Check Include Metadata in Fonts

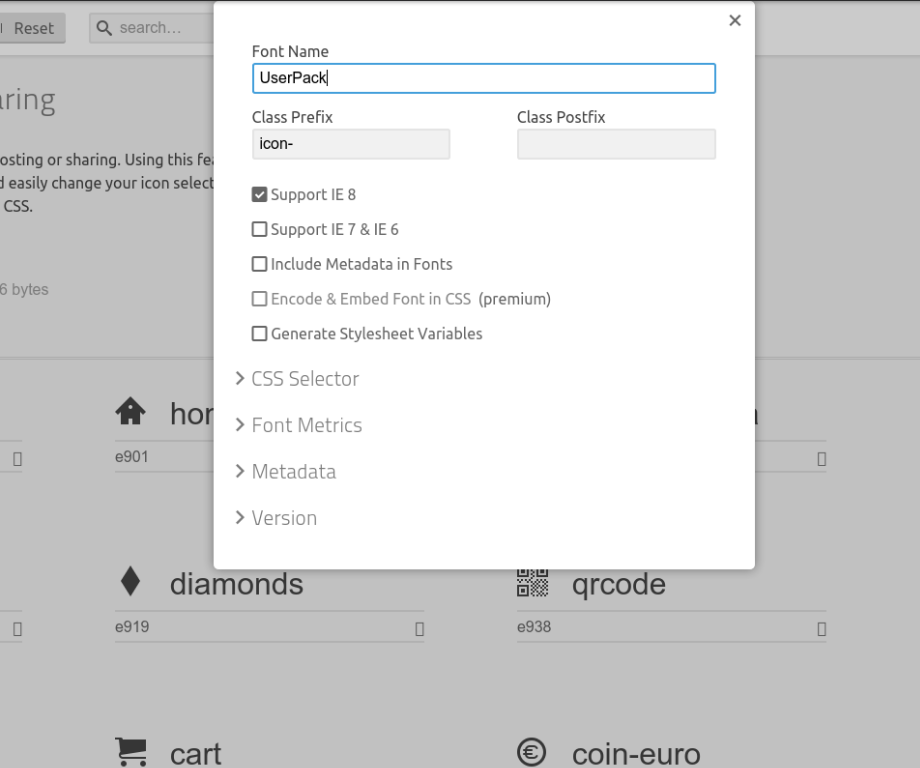coord(260,265)
